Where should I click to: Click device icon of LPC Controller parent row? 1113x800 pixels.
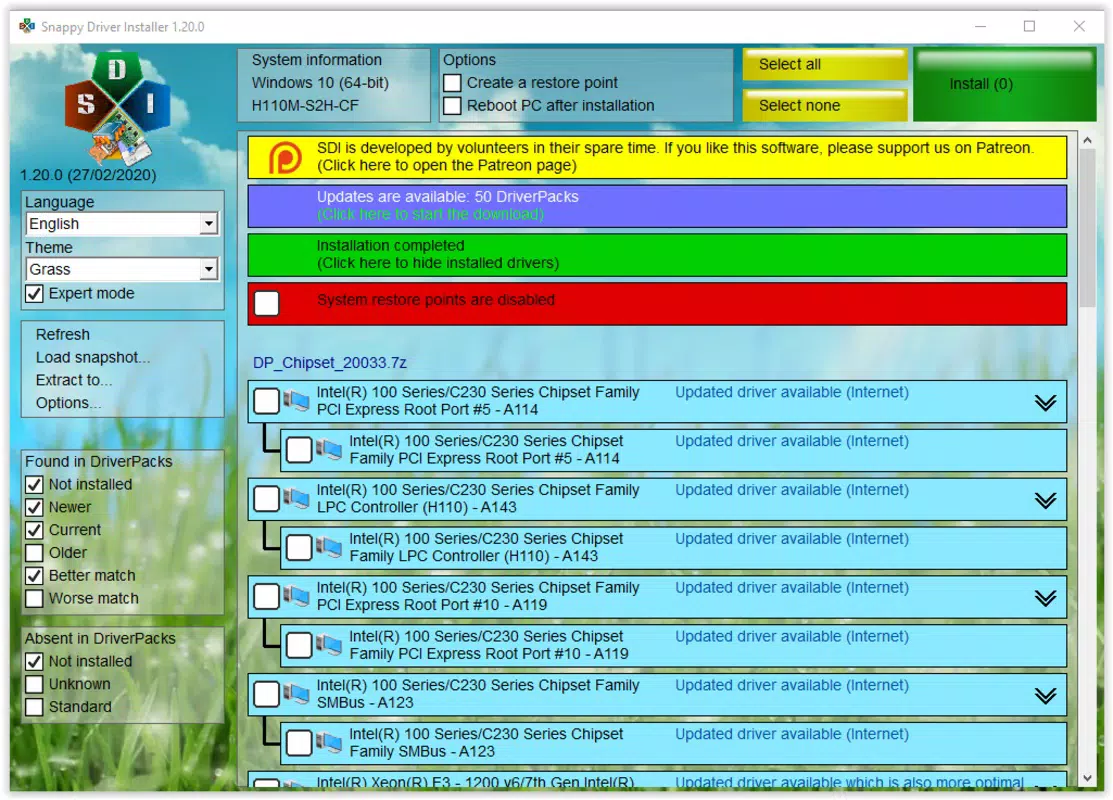coord(297,498)
